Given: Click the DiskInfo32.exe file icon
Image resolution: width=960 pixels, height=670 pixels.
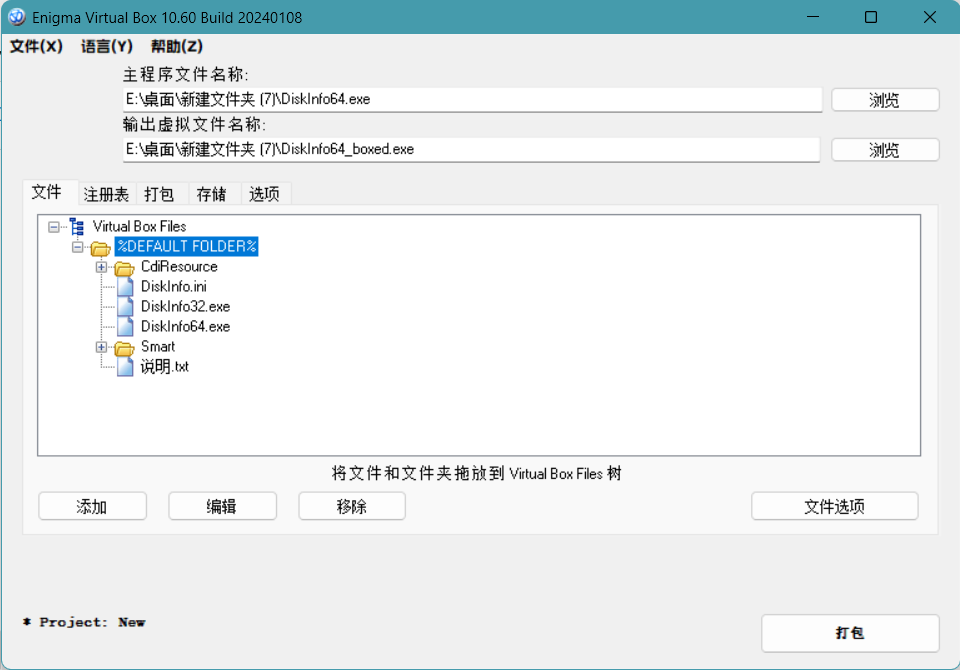Looking at the screenshot, I should 126,307.
